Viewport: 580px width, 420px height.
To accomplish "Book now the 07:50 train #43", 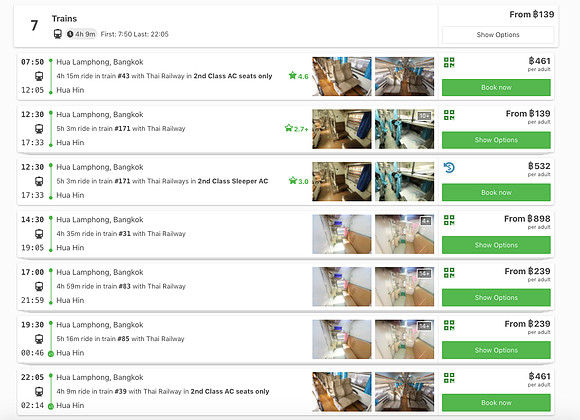I will (496, 88).
